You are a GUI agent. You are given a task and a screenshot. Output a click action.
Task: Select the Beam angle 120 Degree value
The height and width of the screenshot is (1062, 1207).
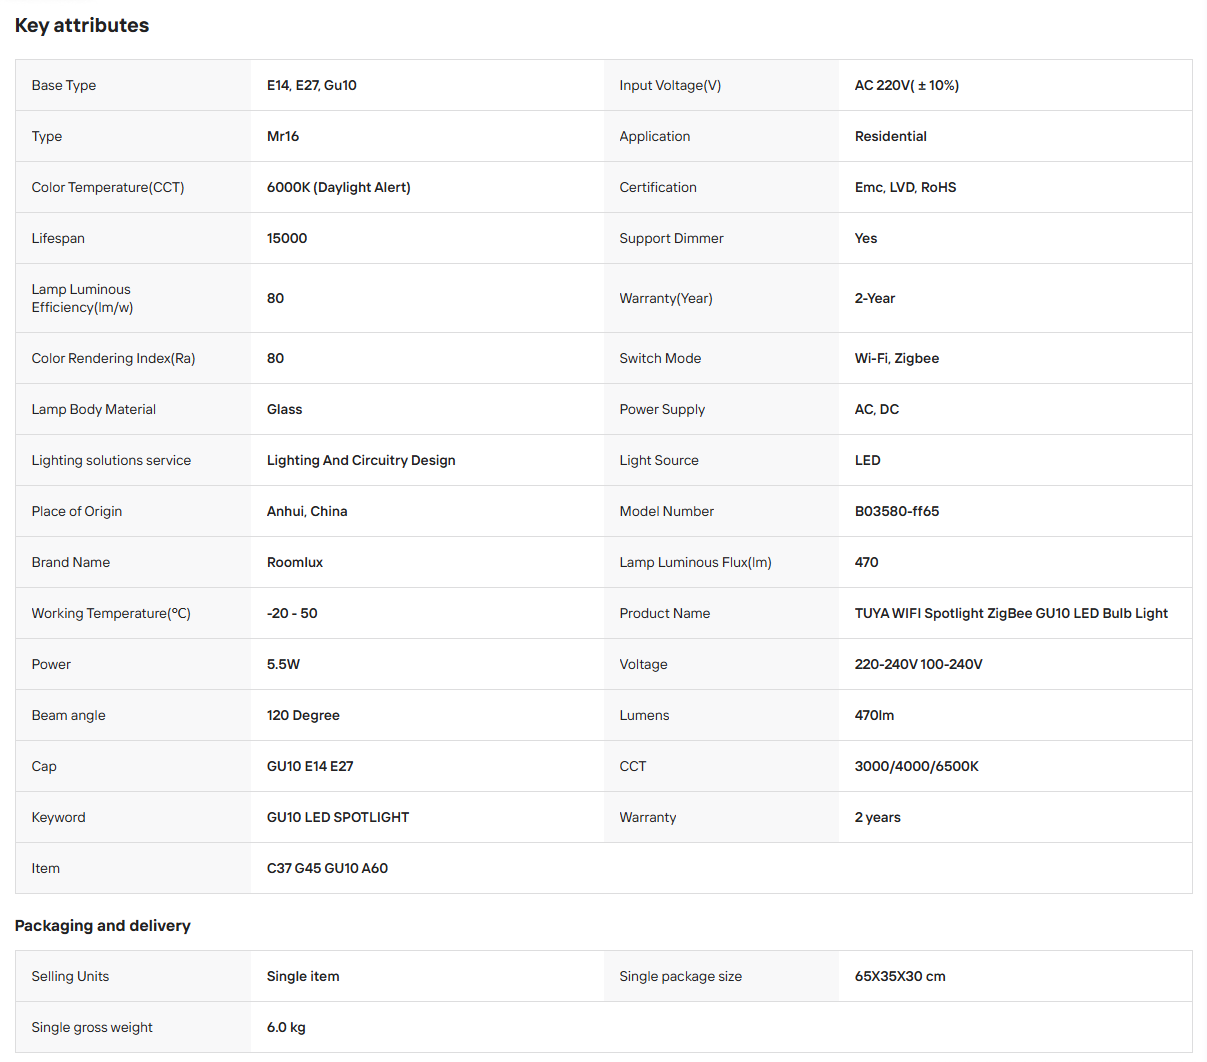click(x=303, y=715)
